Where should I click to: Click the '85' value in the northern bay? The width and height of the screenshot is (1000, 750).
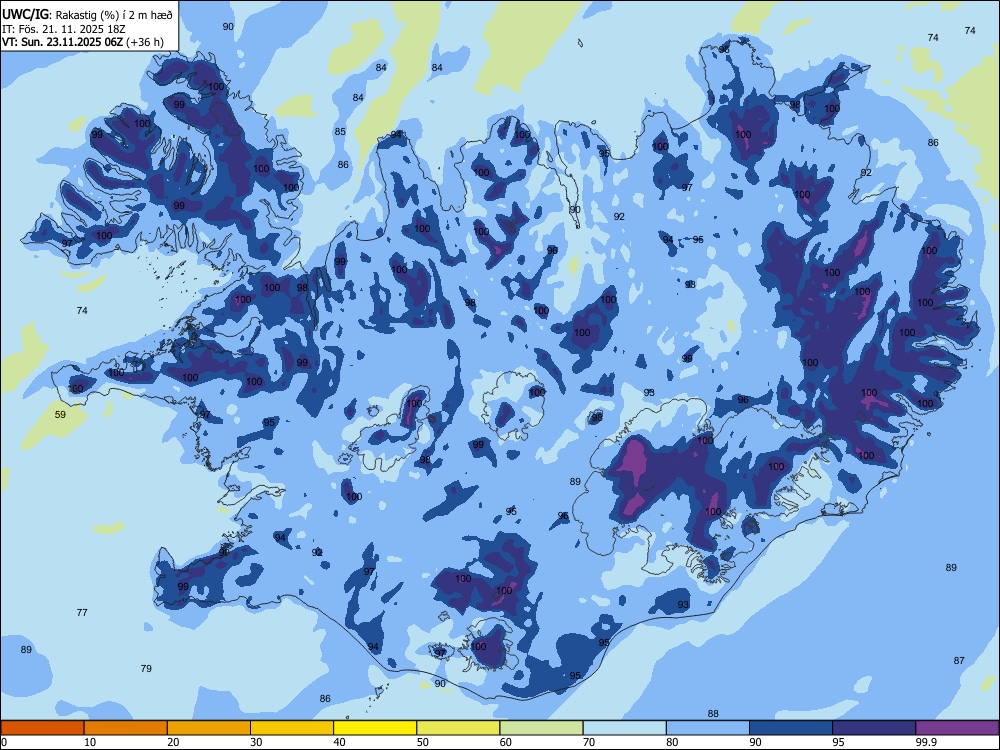click(x=341, y=131)
